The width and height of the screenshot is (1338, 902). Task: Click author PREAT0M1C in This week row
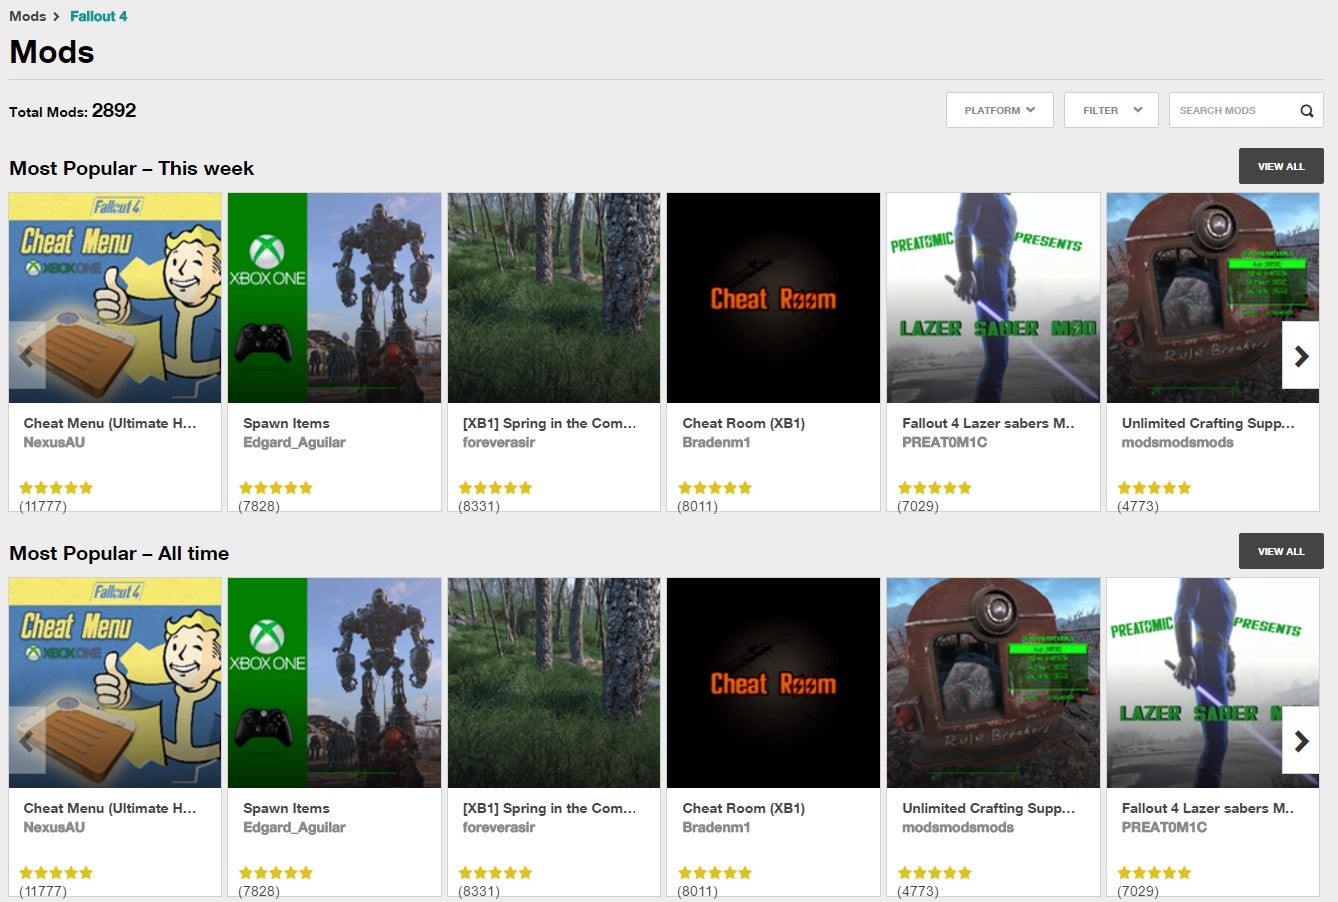pos(944,442)
